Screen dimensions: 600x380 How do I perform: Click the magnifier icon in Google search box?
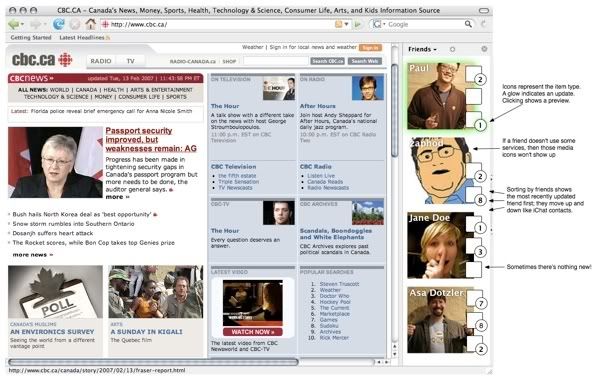click(x=468, y=24)
